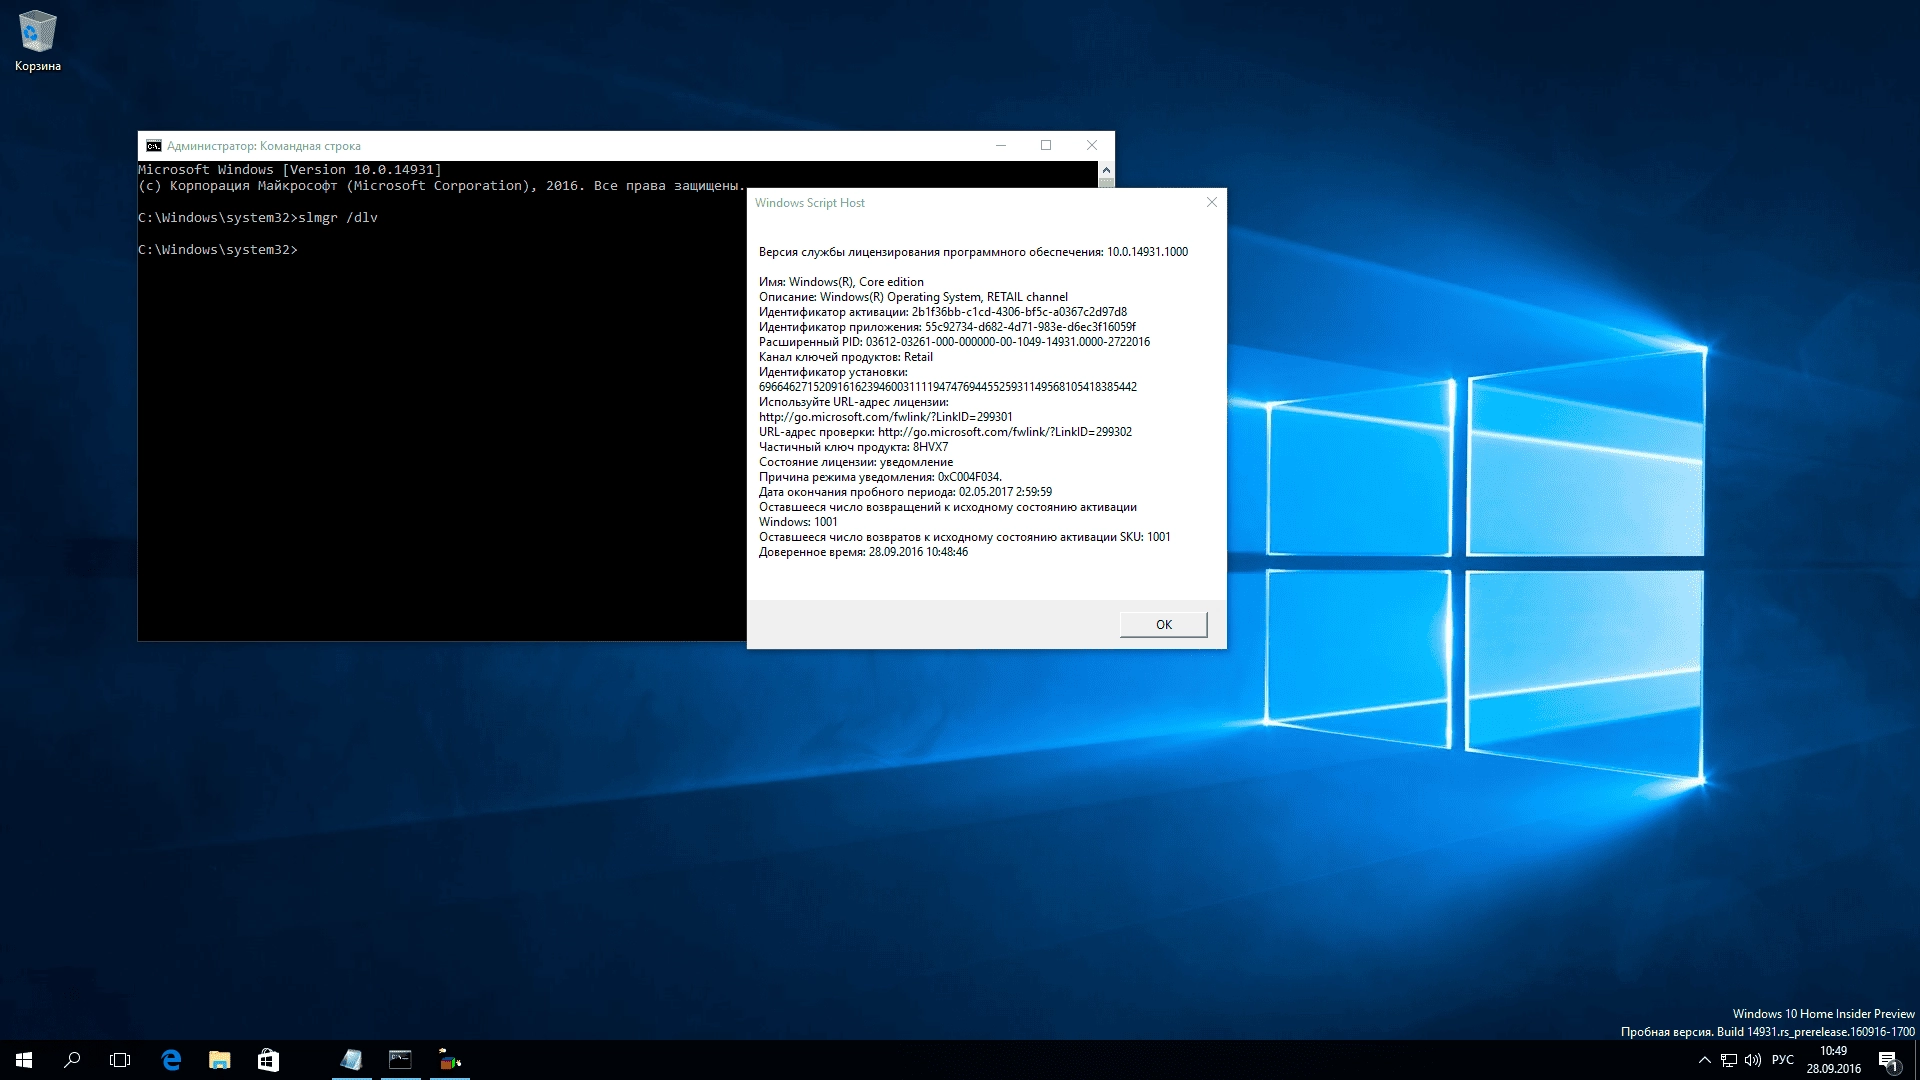Viewport: 1920px width, 1080px height.
Task: Click the Идентификатор приложения line
Action: click(x=947, y=327)
